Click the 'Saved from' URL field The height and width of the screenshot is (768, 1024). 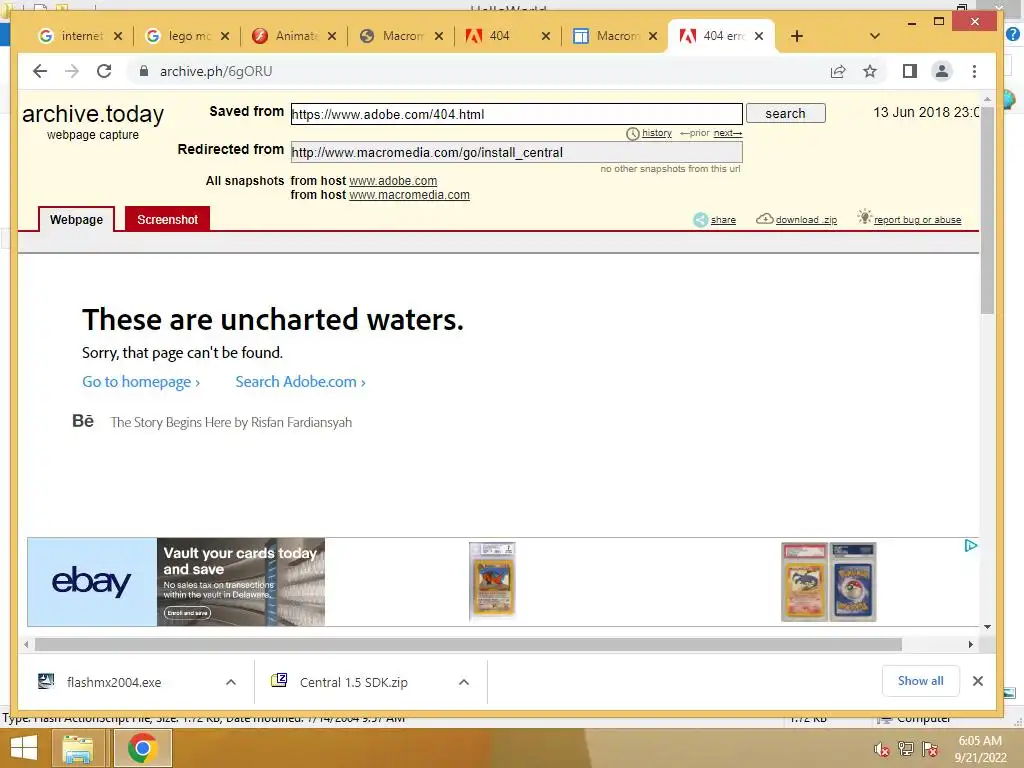(517, 114)
